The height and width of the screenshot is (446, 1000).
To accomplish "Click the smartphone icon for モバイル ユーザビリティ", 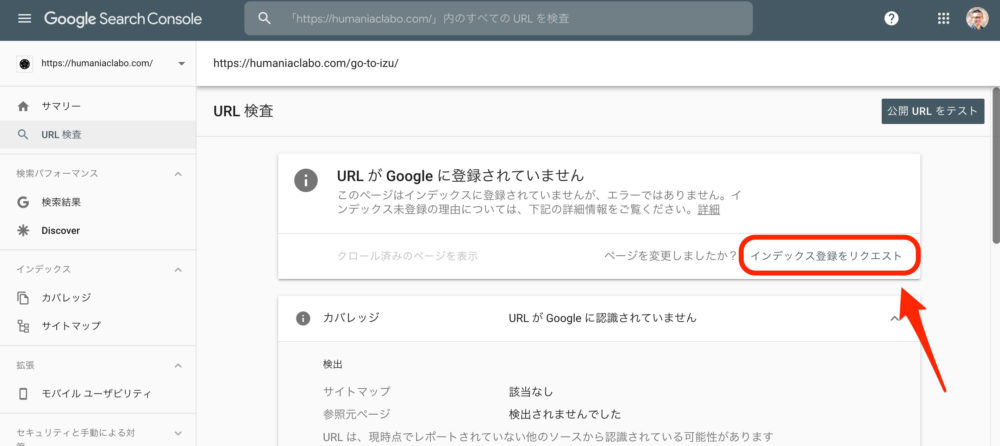I will [24, 394].
